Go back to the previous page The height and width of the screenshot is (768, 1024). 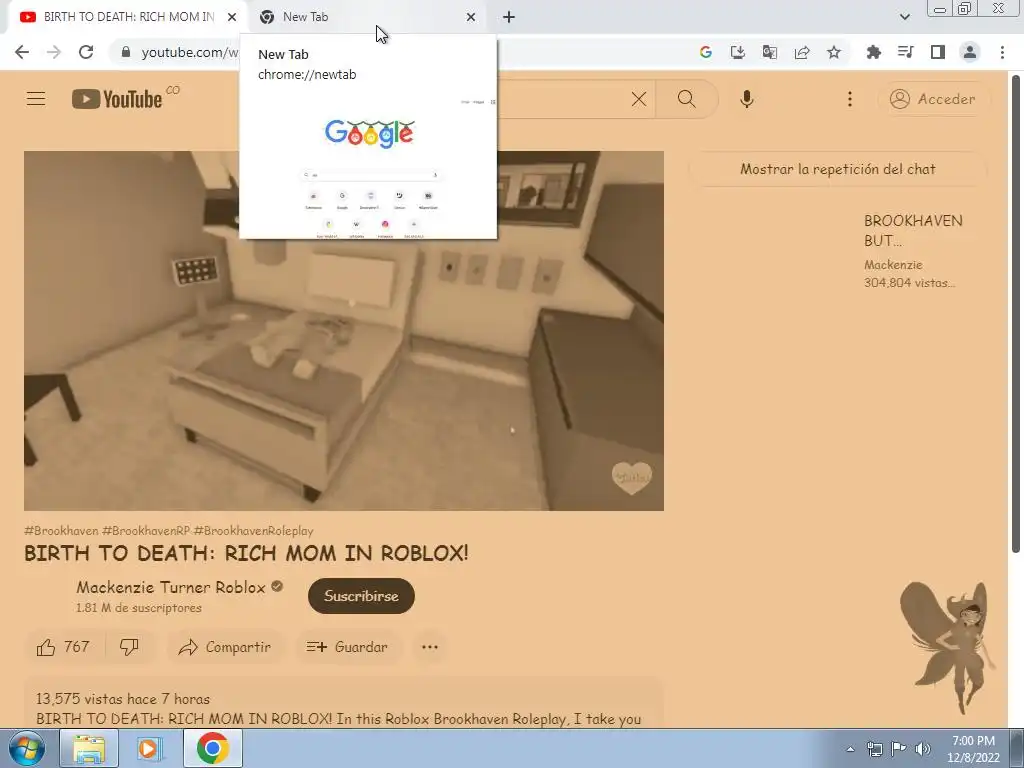coord(22,52)
